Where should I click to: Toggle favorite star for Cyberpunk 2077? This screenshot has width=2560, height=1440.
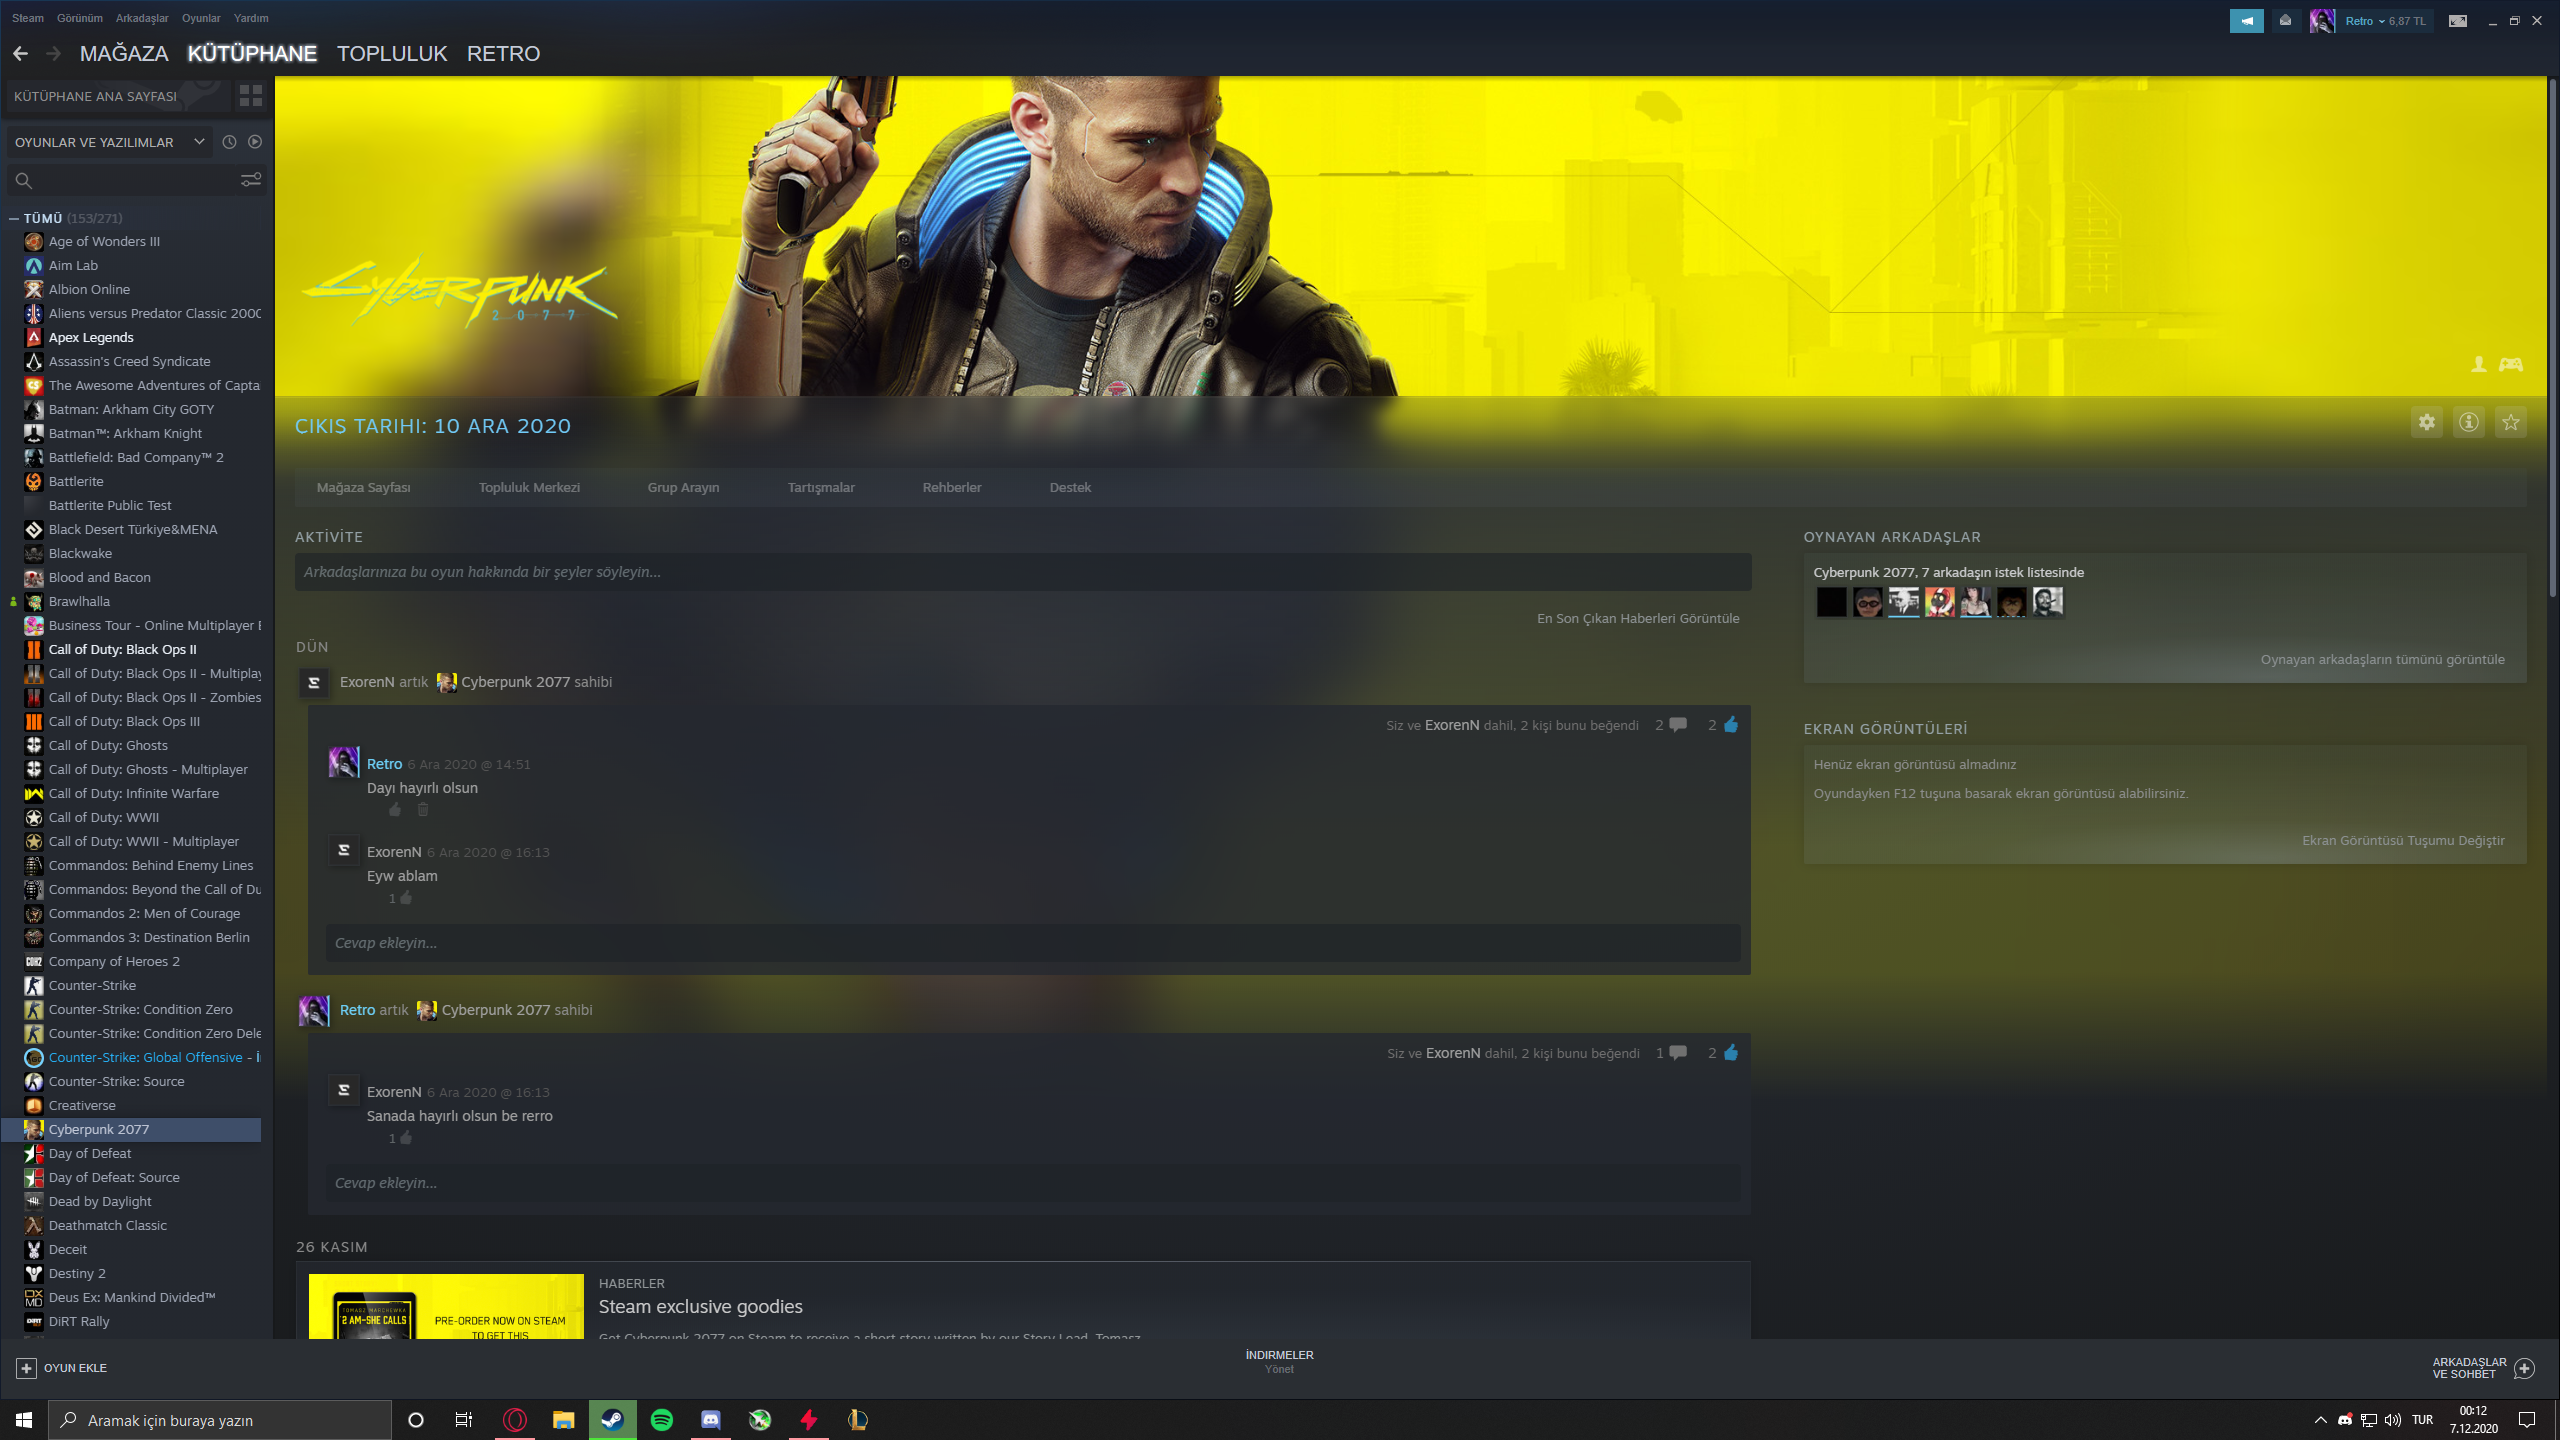(2510, 422)
